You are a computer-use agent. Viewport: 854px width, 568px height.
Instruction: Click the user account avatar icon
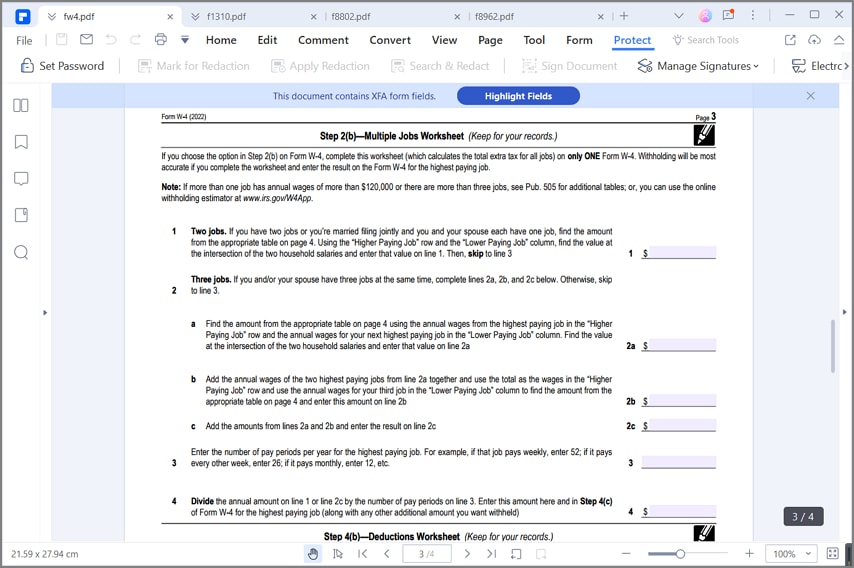[x=705, y=16]
